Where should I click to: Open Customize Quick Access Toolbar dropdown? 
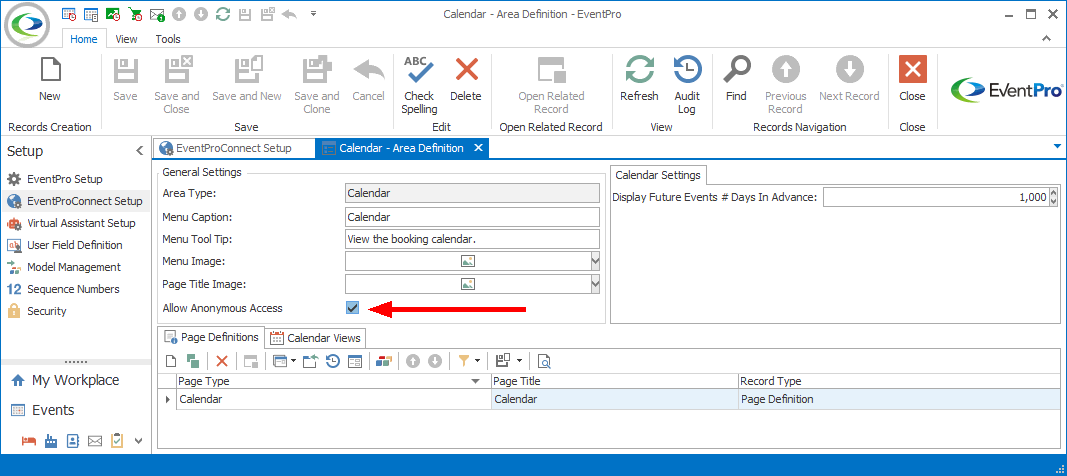313,14
